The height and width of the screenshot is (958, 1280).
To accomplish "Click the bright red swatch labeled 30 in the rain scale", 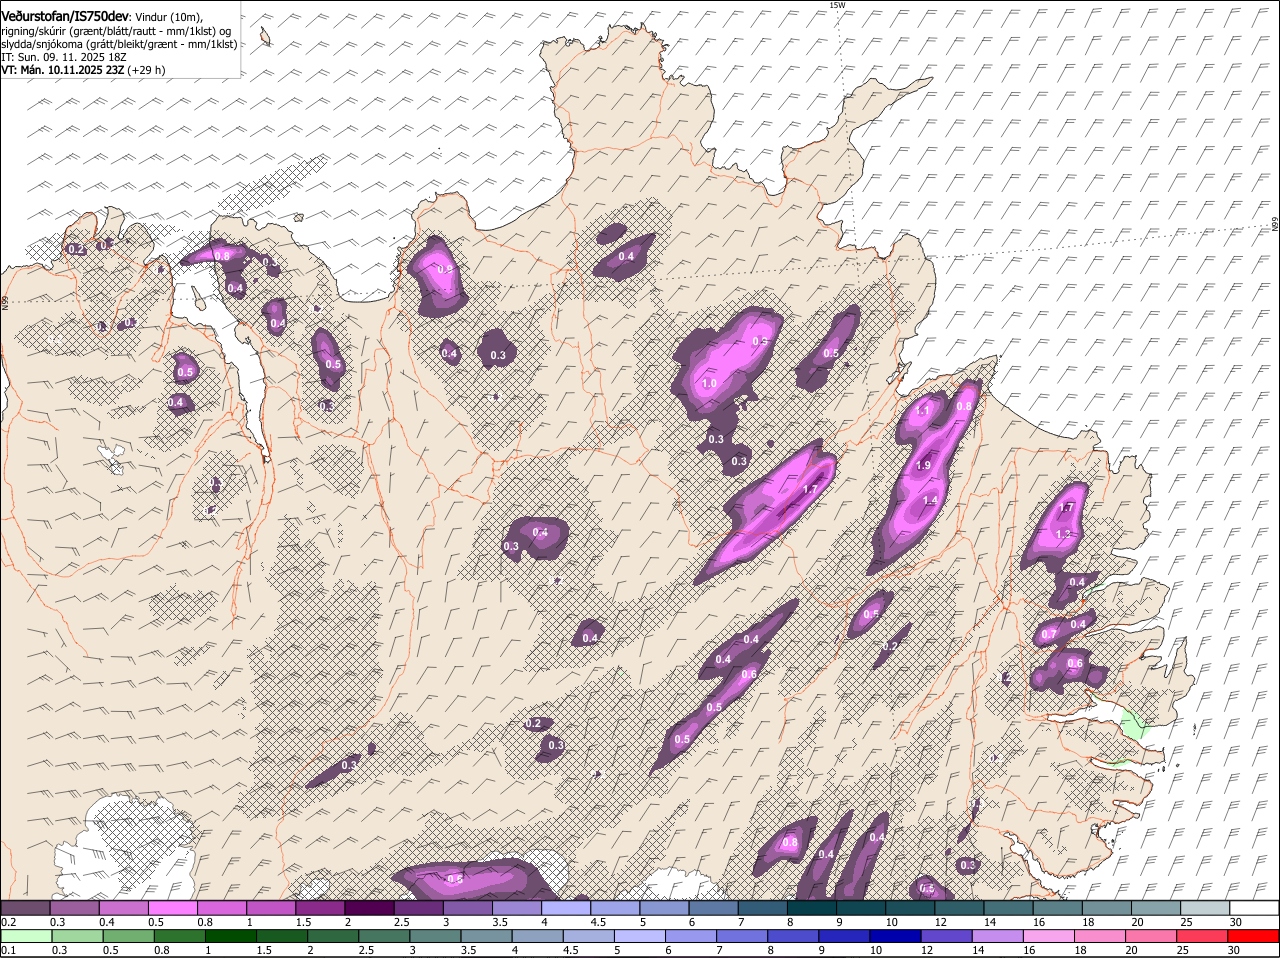I will pyautogui.click(x=1255, y=936).
